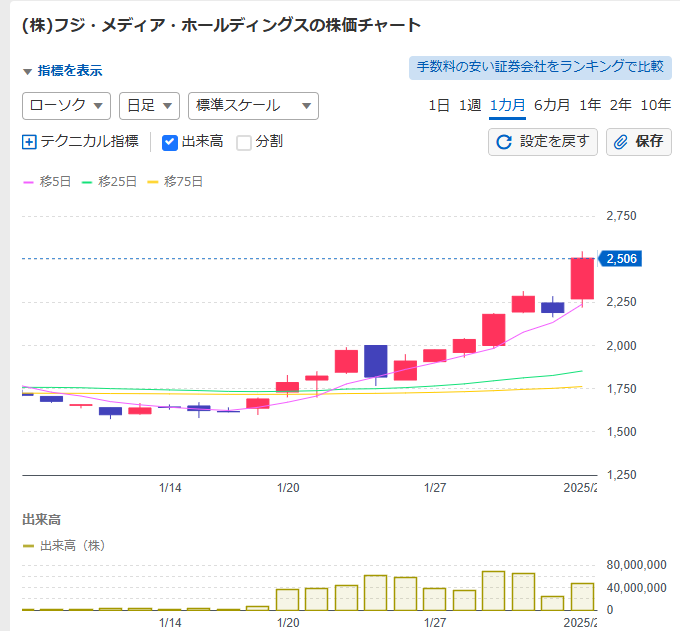Viewport: 680px width, 631px height.
Task: Open the 手数料の安い証券会社をランキングで比較 link
Action: click(540, 68)
